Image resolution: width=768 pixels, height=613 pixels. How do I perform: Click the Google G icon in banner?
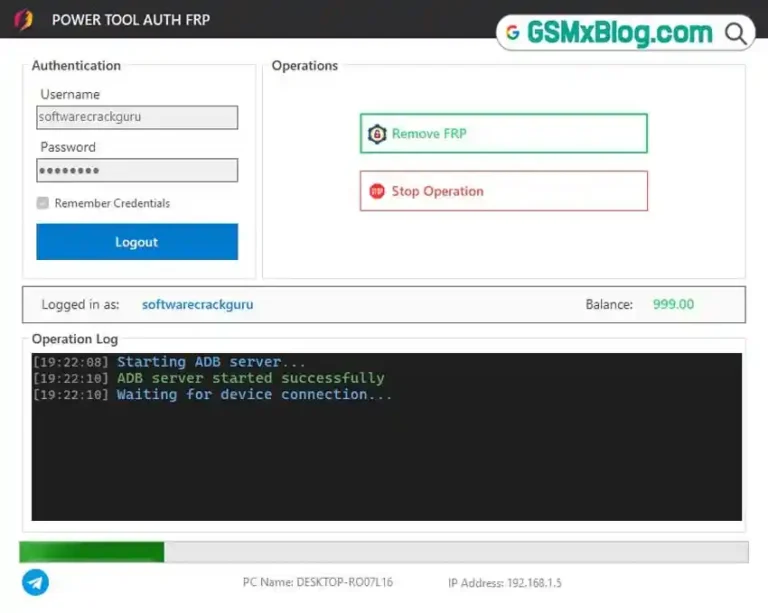coord(513,33)
